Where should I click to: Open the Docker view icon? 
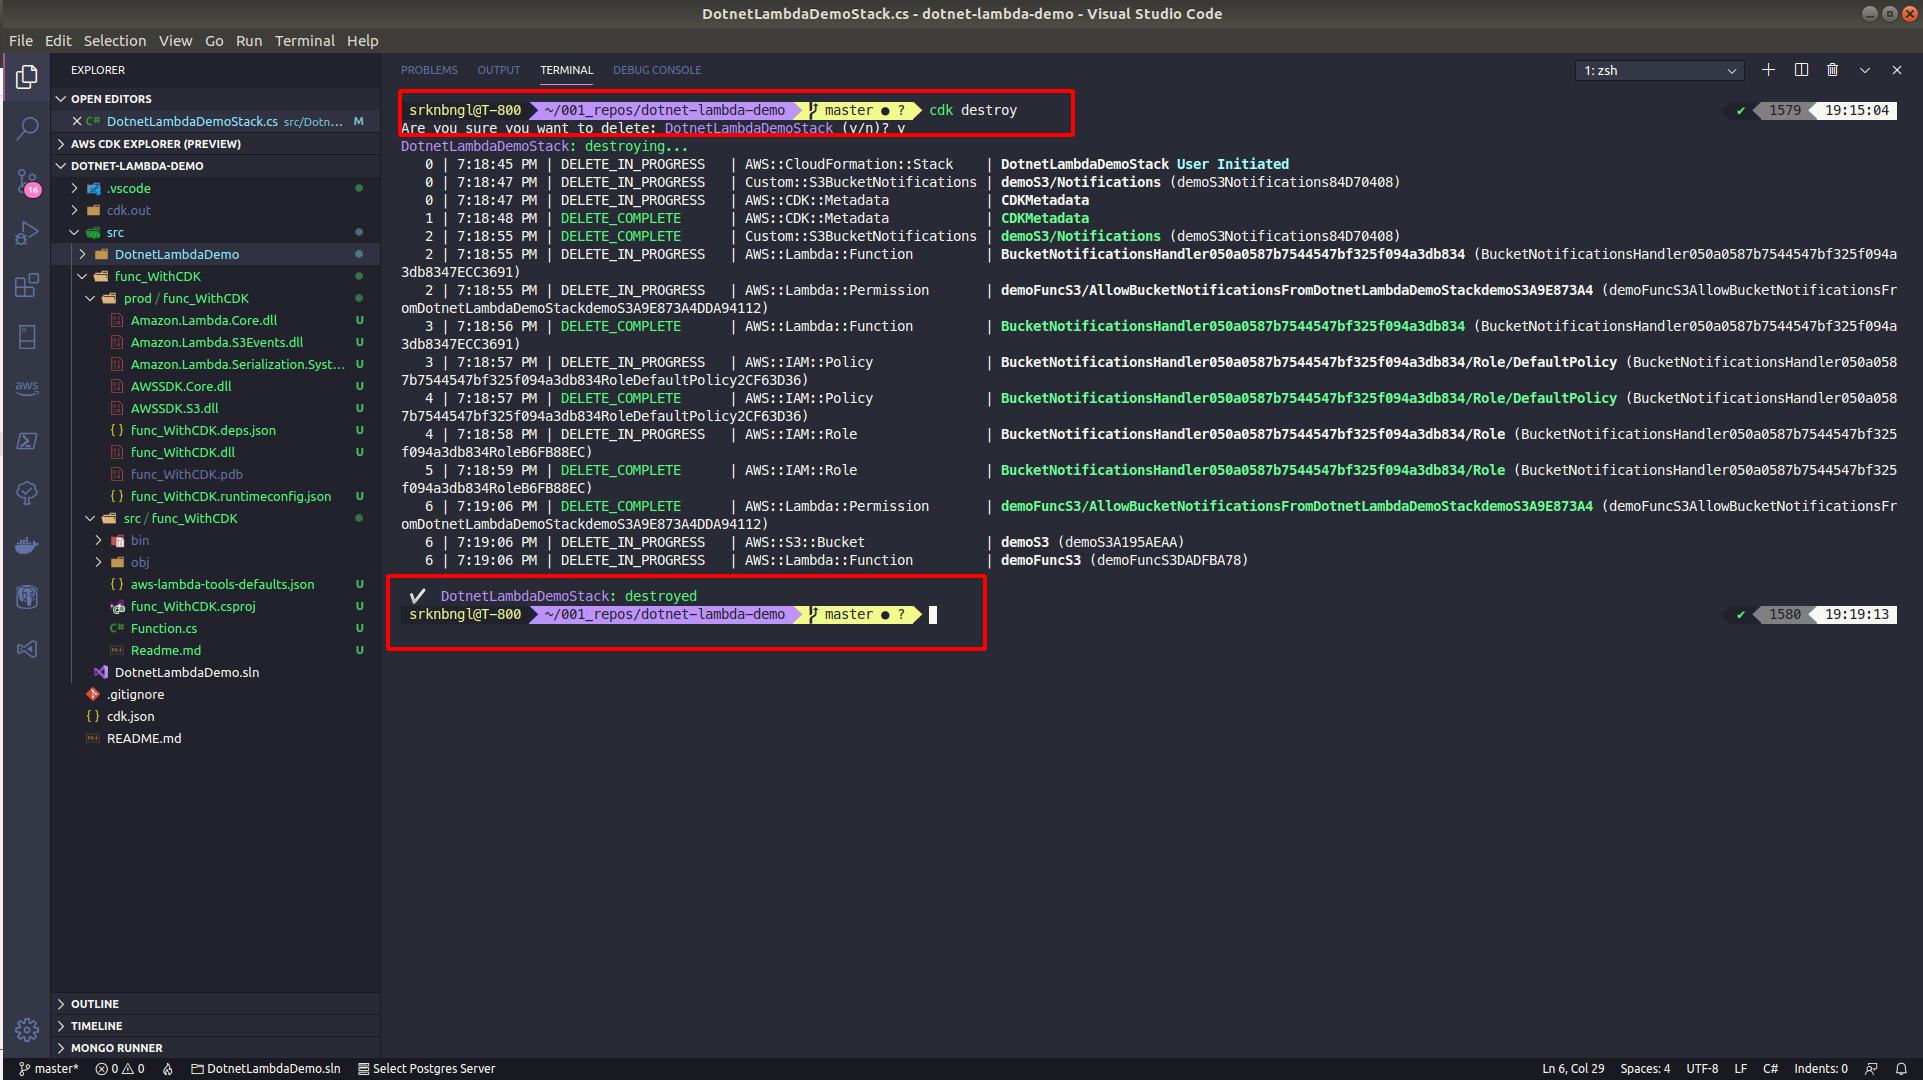[27, 545]
